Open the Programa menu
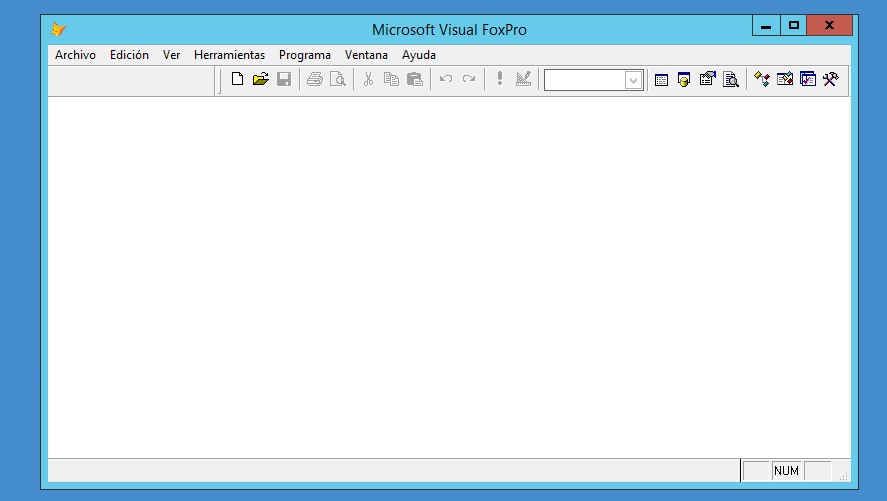 (x=304, y=55)
